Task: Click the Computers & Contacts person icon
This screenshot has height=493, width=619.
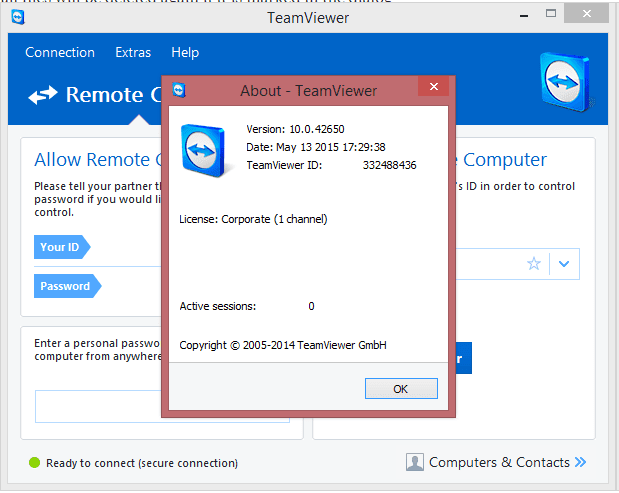Action: [x=415, y=462]
